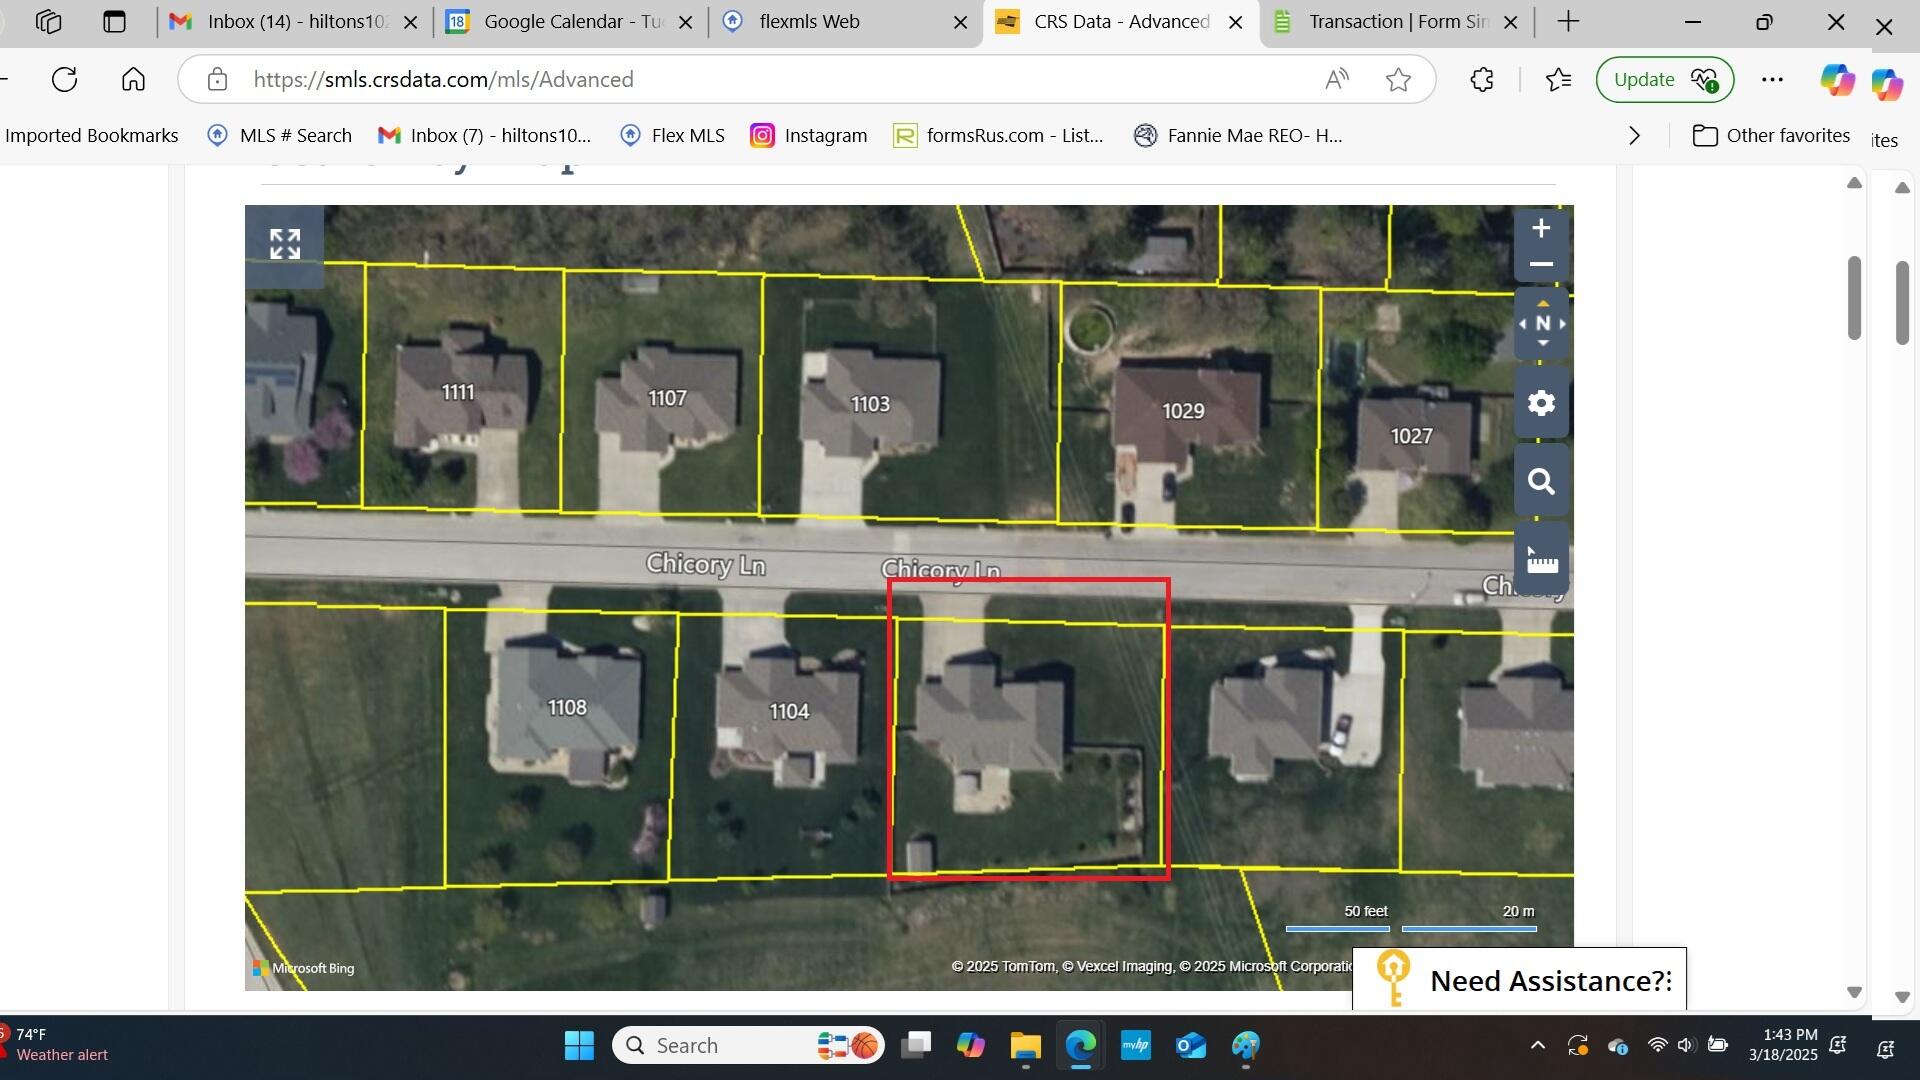Open File Explorer from taskbar
The width and height of the screenshot is (1920, 1080).
[x=1026, y=1046]
